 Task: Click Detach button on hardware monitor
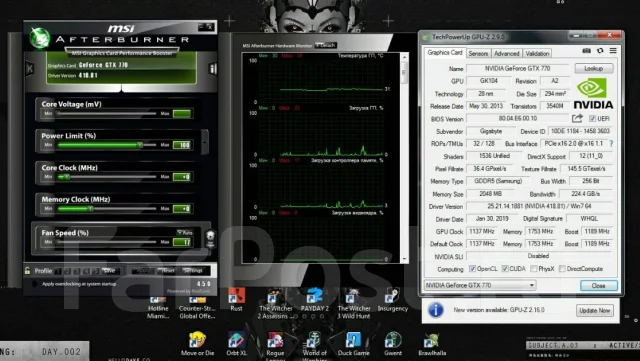click(x=326, y=45)
